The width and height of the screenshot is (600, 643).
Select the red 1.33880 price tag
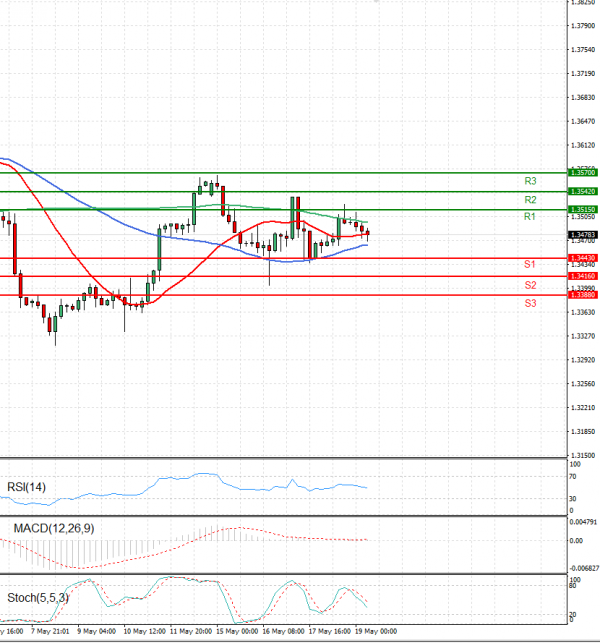tap(583, 295)
